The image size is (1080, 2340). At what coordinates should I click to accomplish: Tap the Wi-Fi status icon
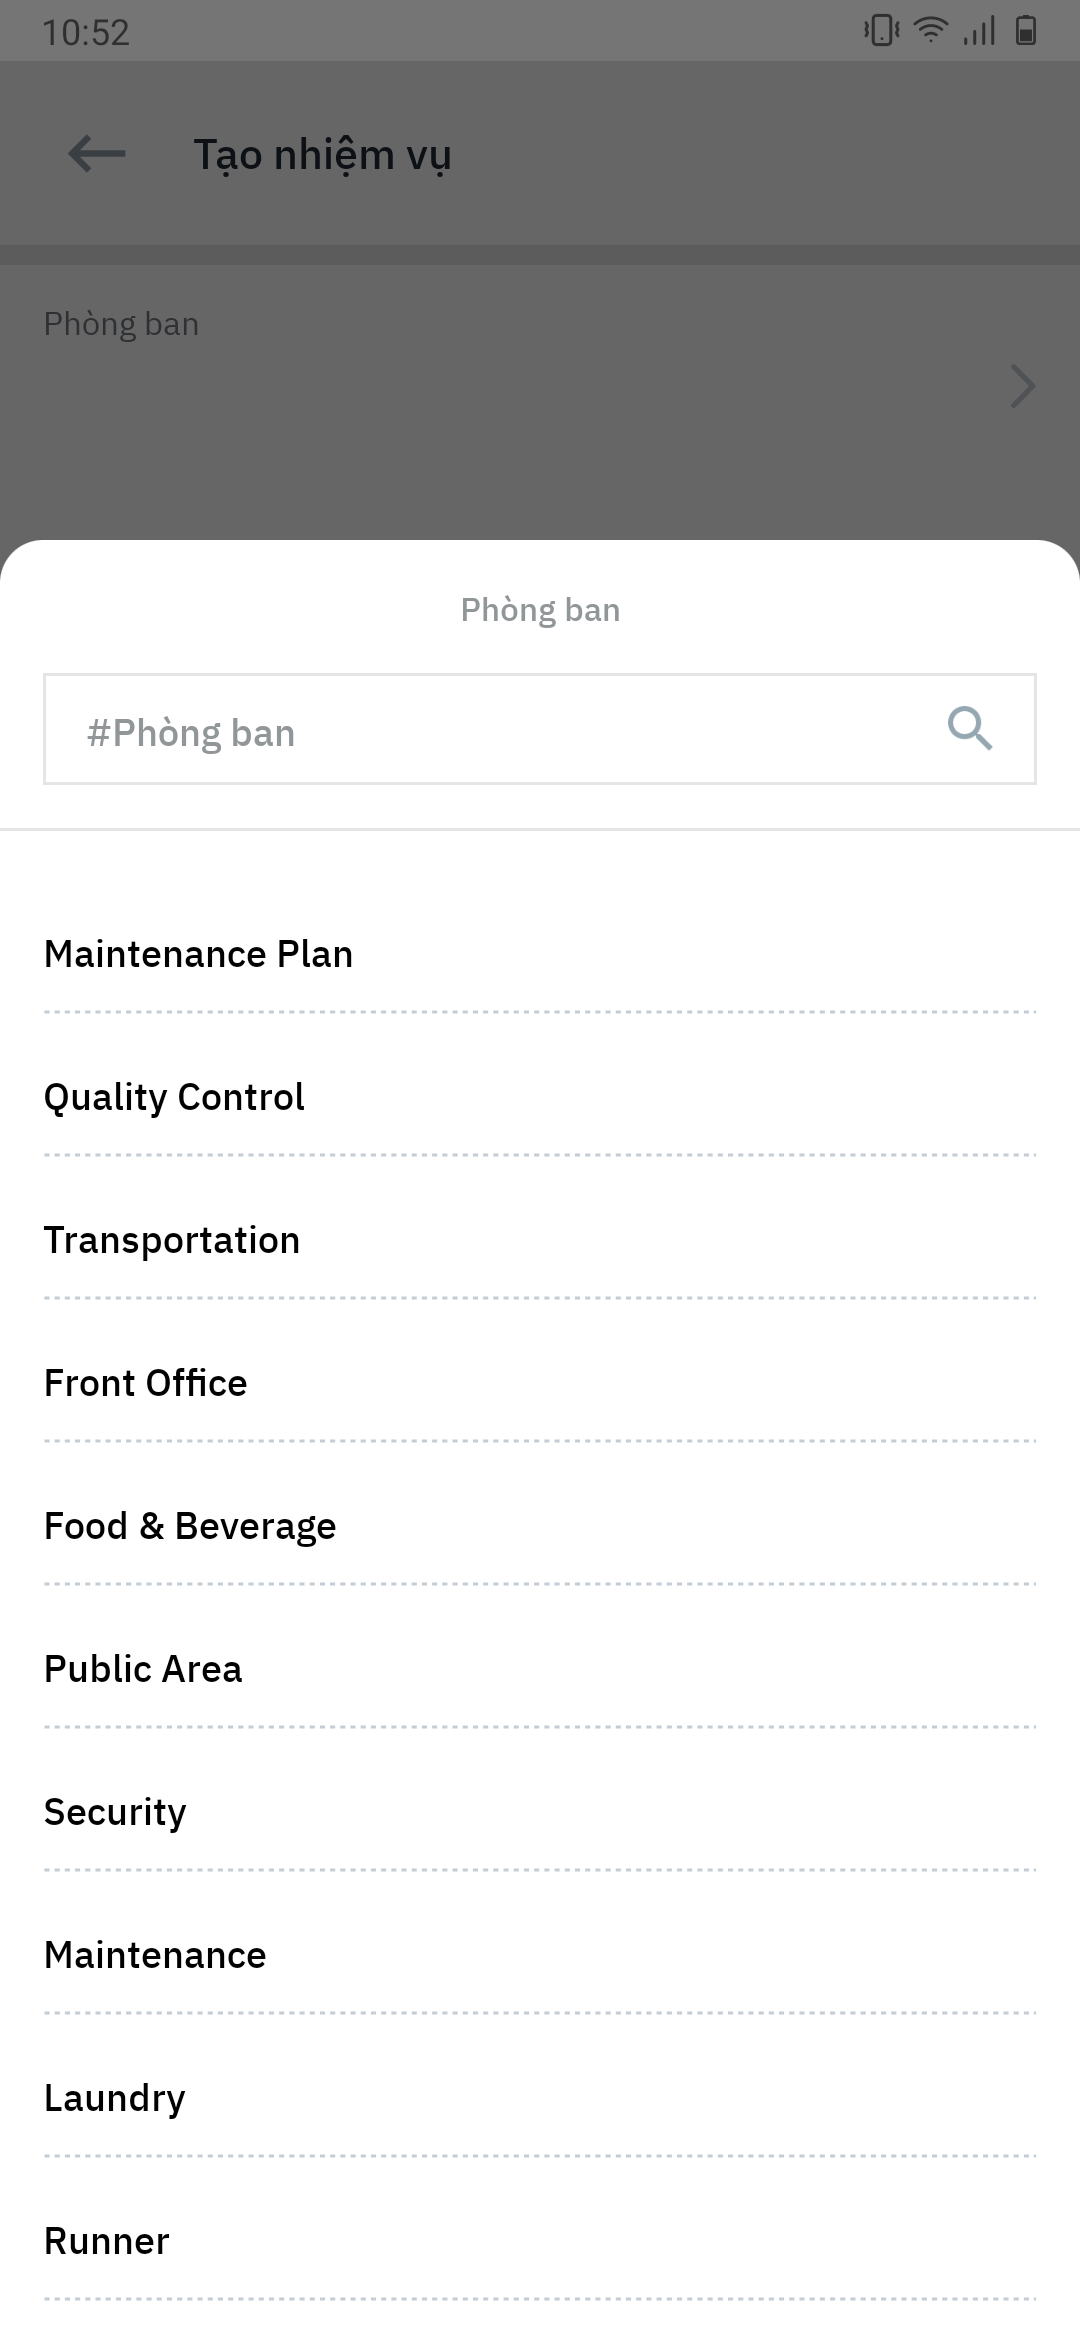coord(931,31)
